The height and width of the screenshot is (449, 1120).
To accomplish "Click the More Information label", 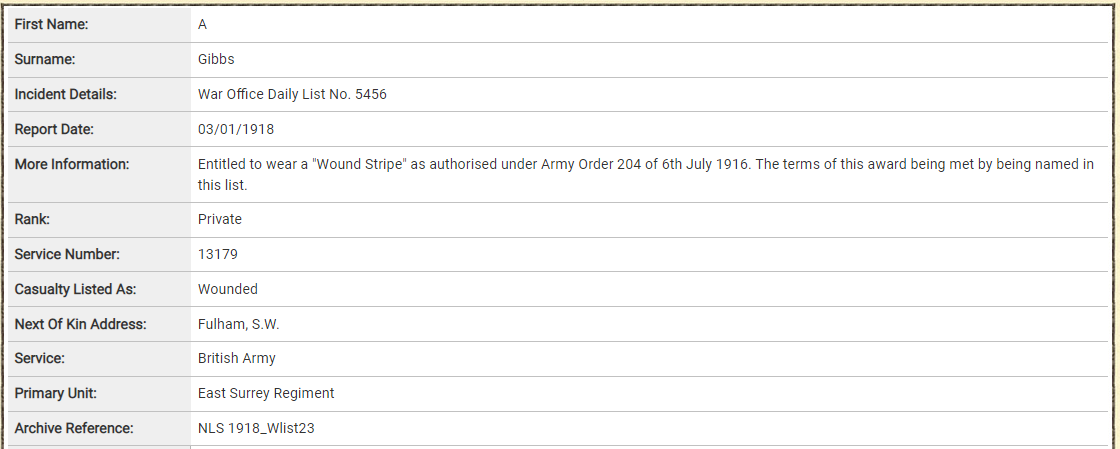I will [x=72, y=164].
